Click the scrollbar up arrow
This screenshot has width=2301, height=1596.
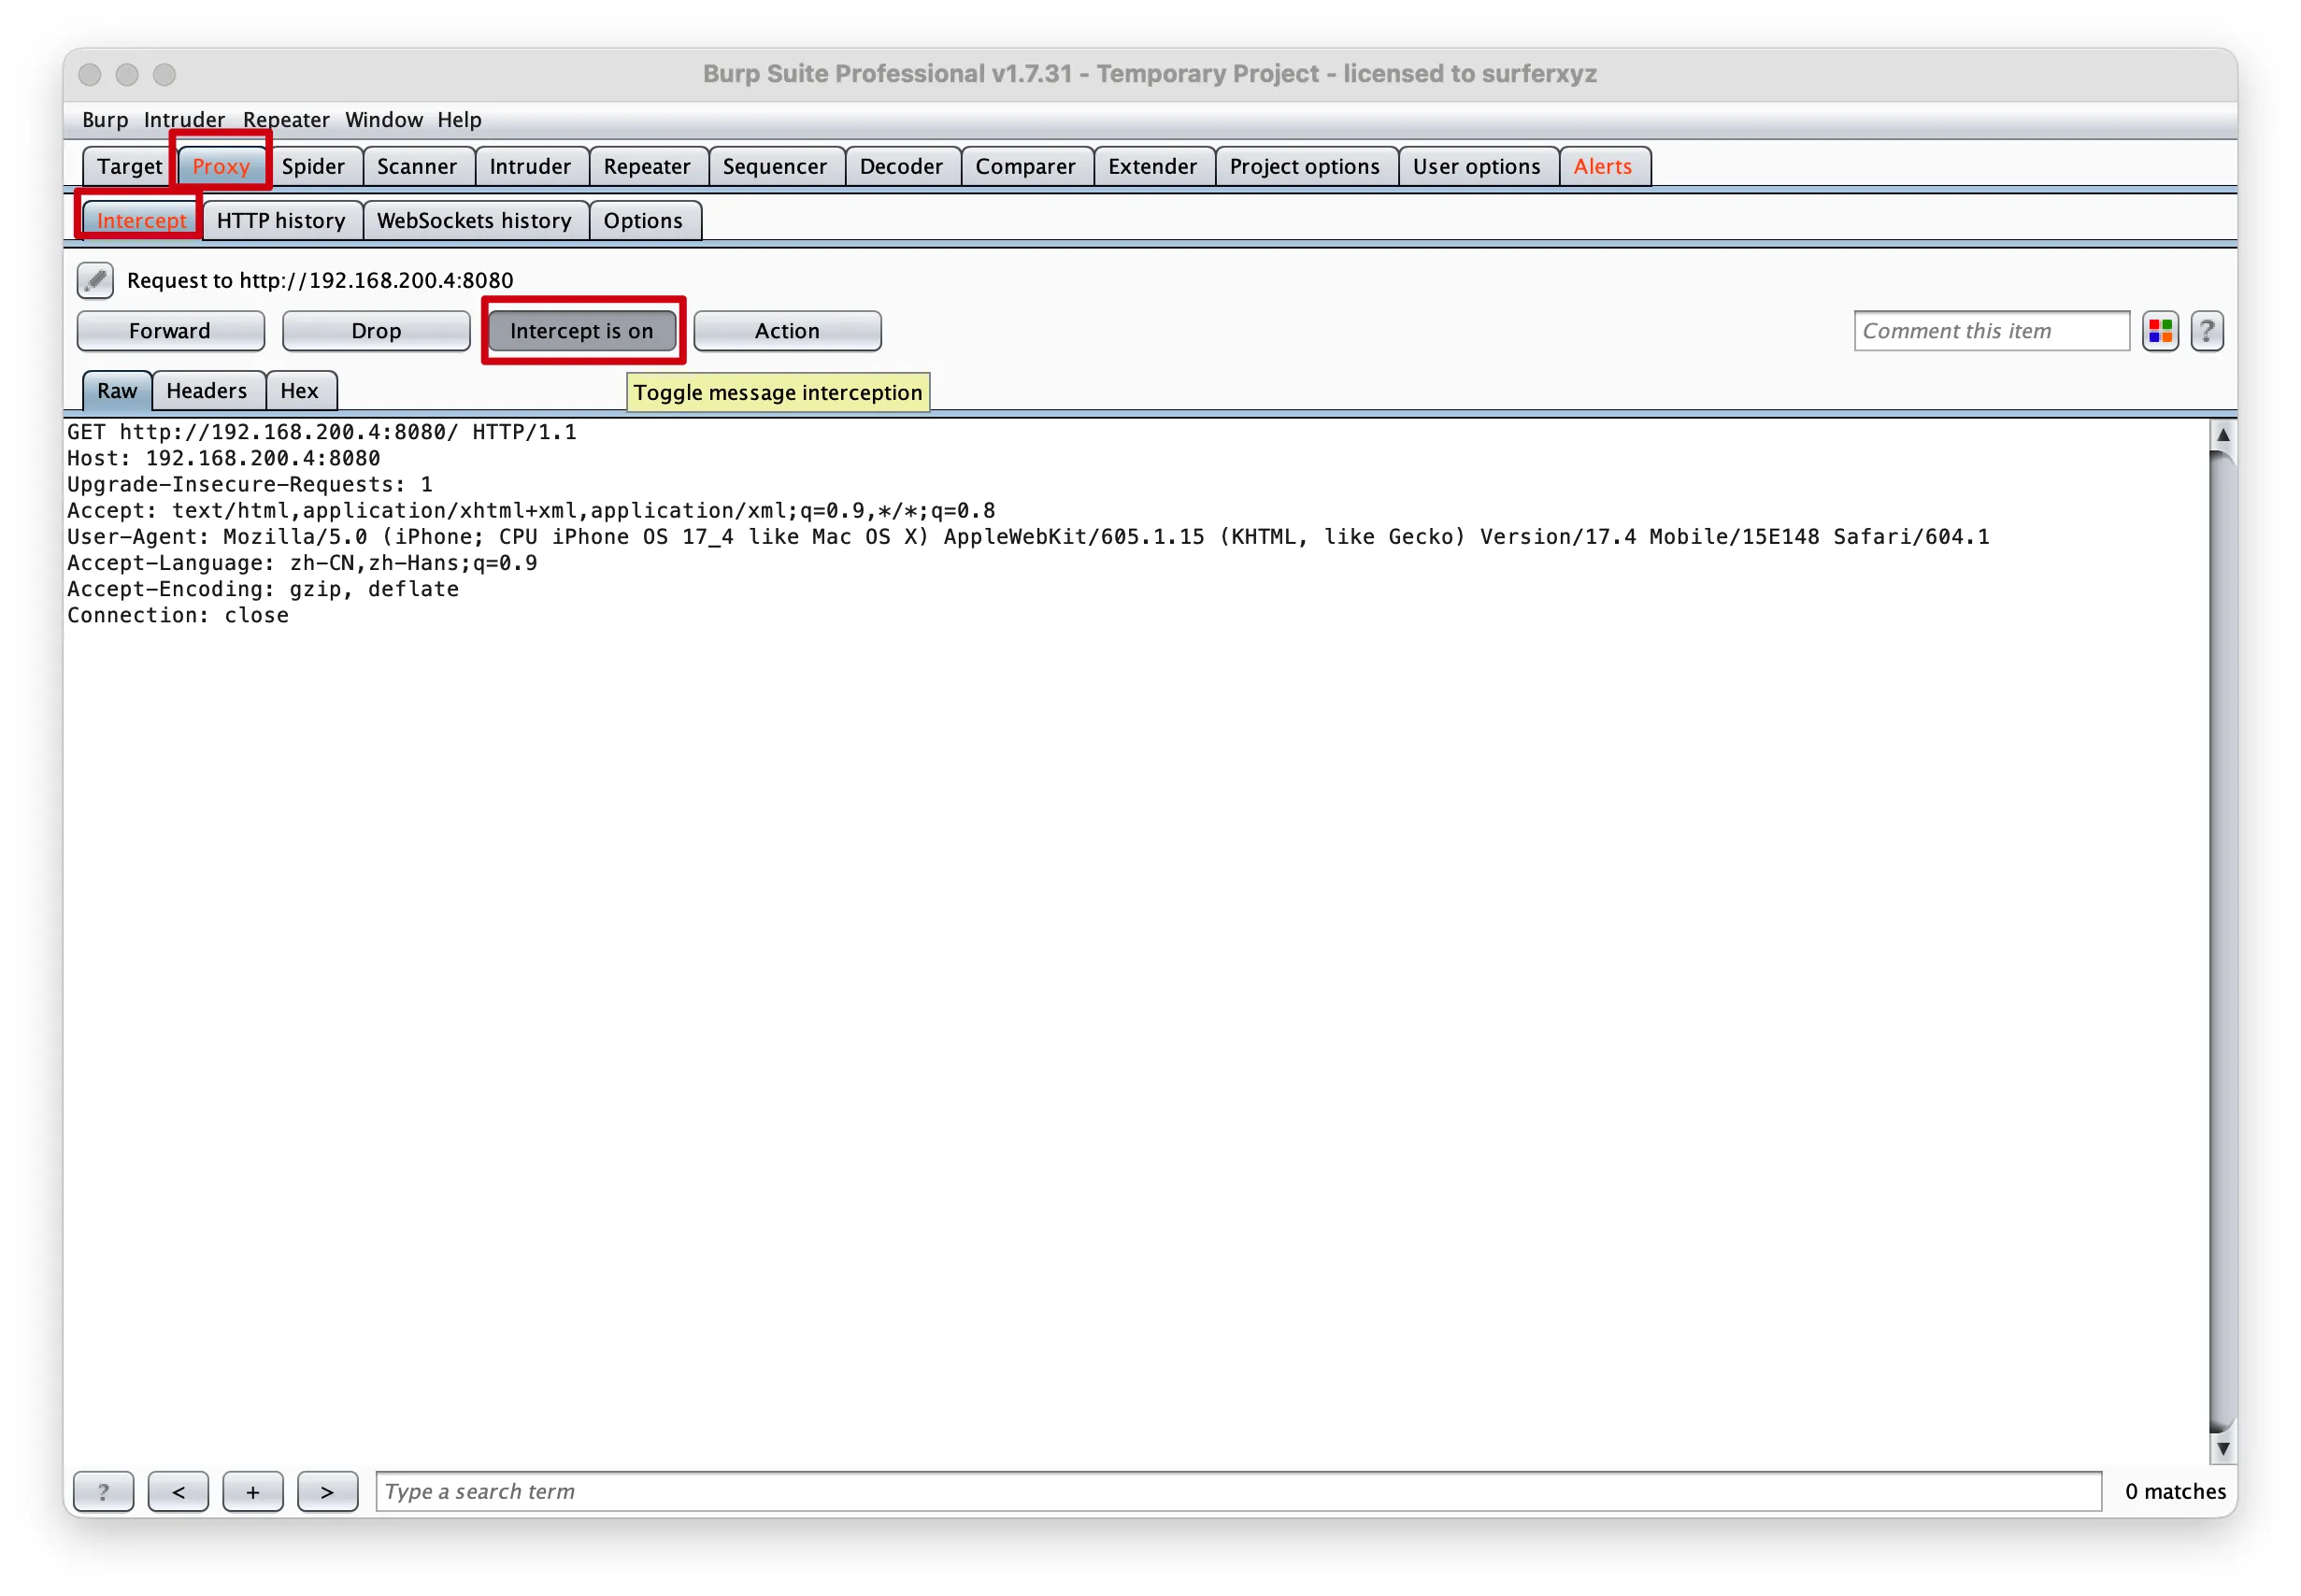click(2222, 435)
